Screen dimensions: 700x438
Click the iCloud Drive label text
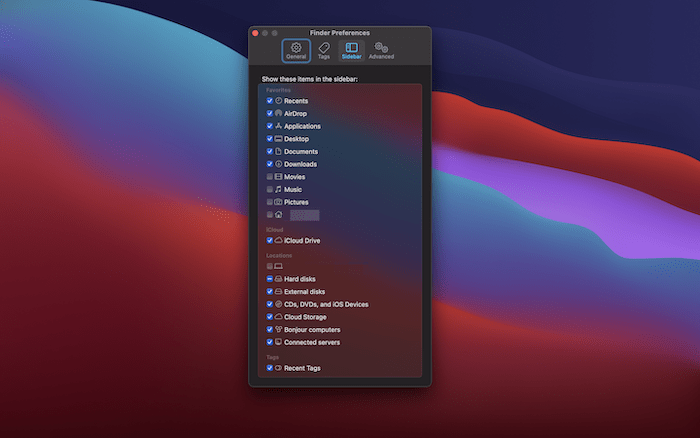pos(302,240)
